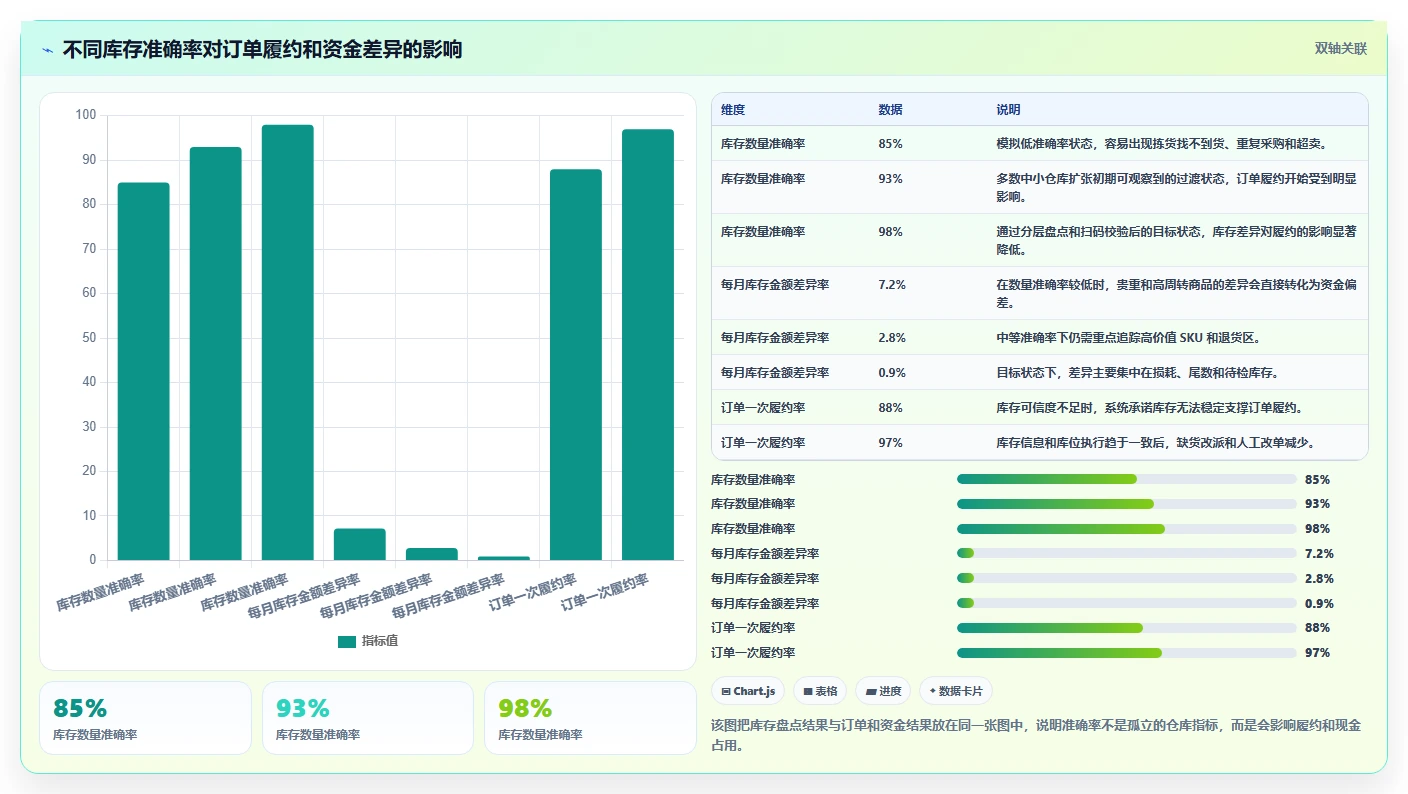Click the progress bar showing 7.2%
Viewport: 1408px width, 794px height.
(1127, 553)
